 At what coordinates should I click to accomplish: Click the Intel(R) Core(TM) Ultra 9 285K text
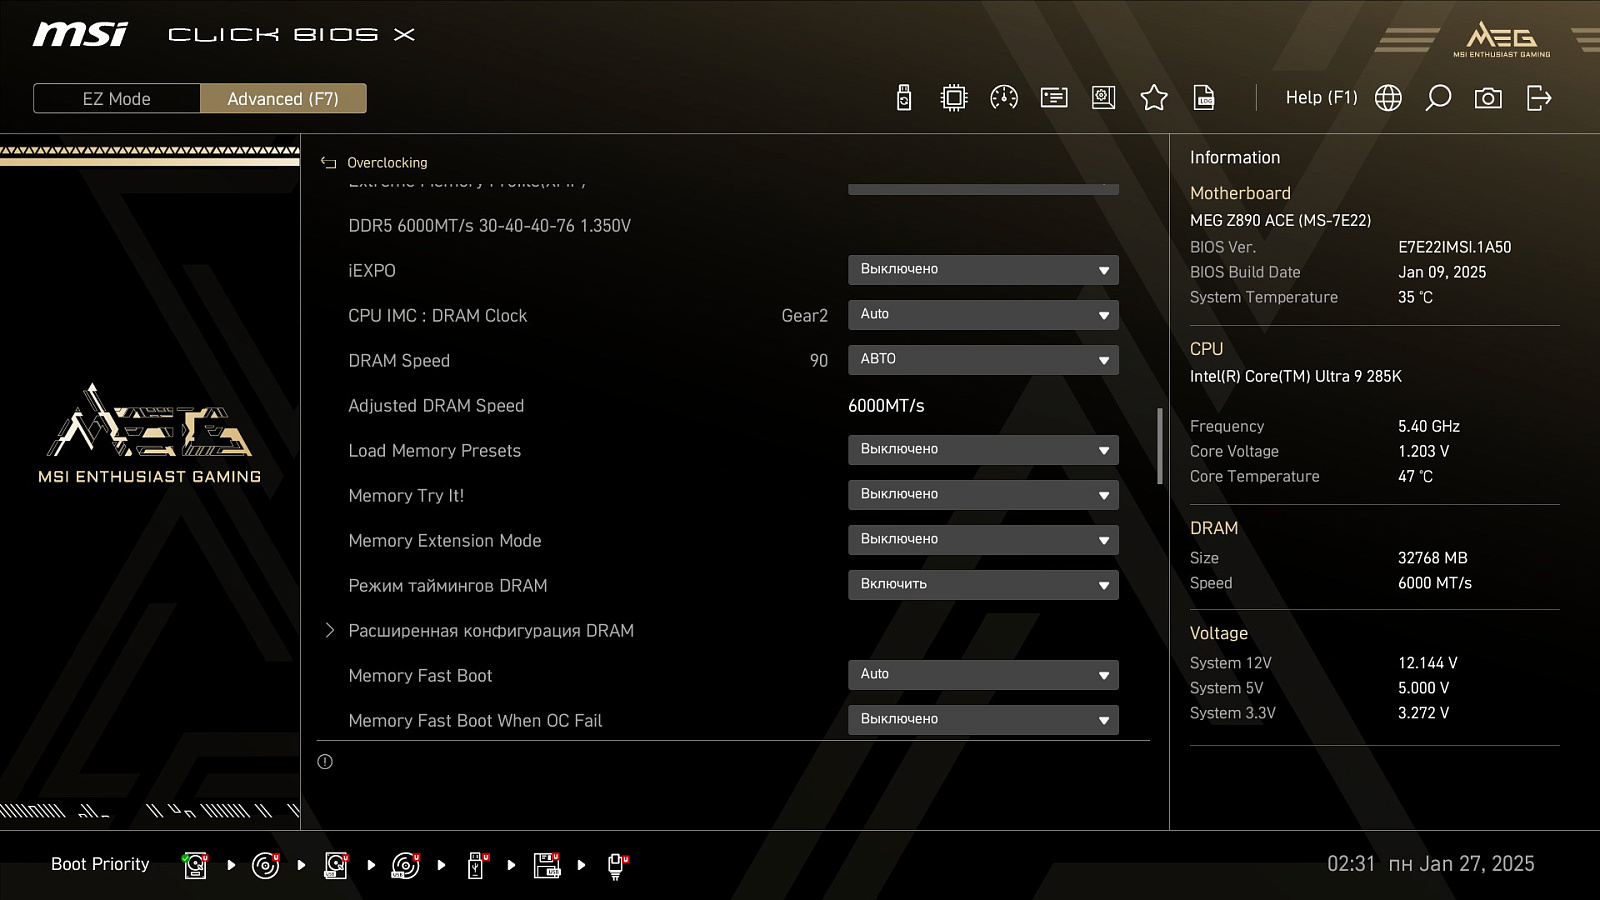point(1296,376)
